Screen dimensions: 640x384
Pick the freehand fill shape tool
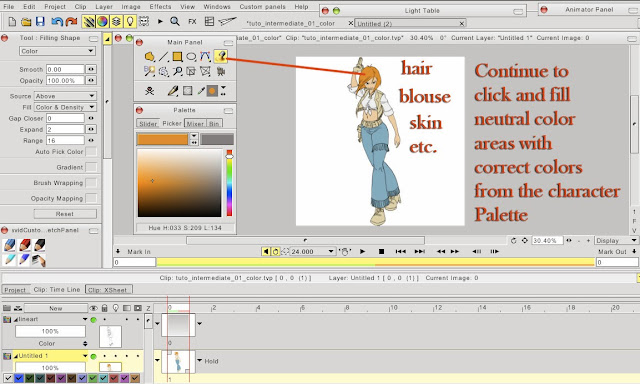pos(149,57)
